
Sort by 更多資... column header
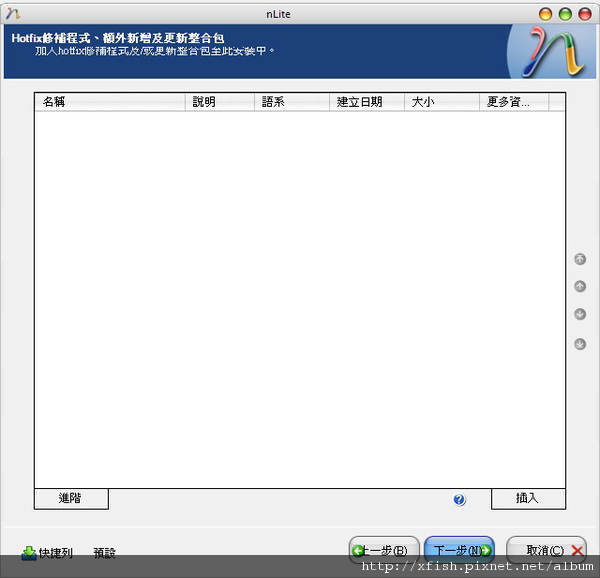pos(514,102)
